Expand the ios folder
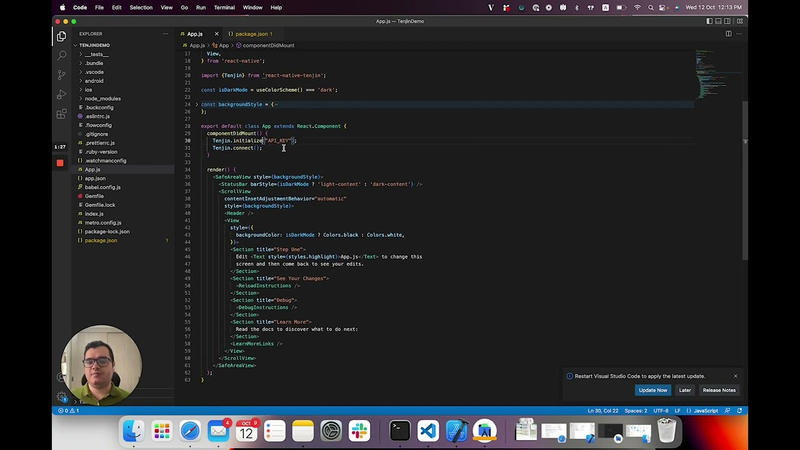800x450 pixels. click(88, 90)
